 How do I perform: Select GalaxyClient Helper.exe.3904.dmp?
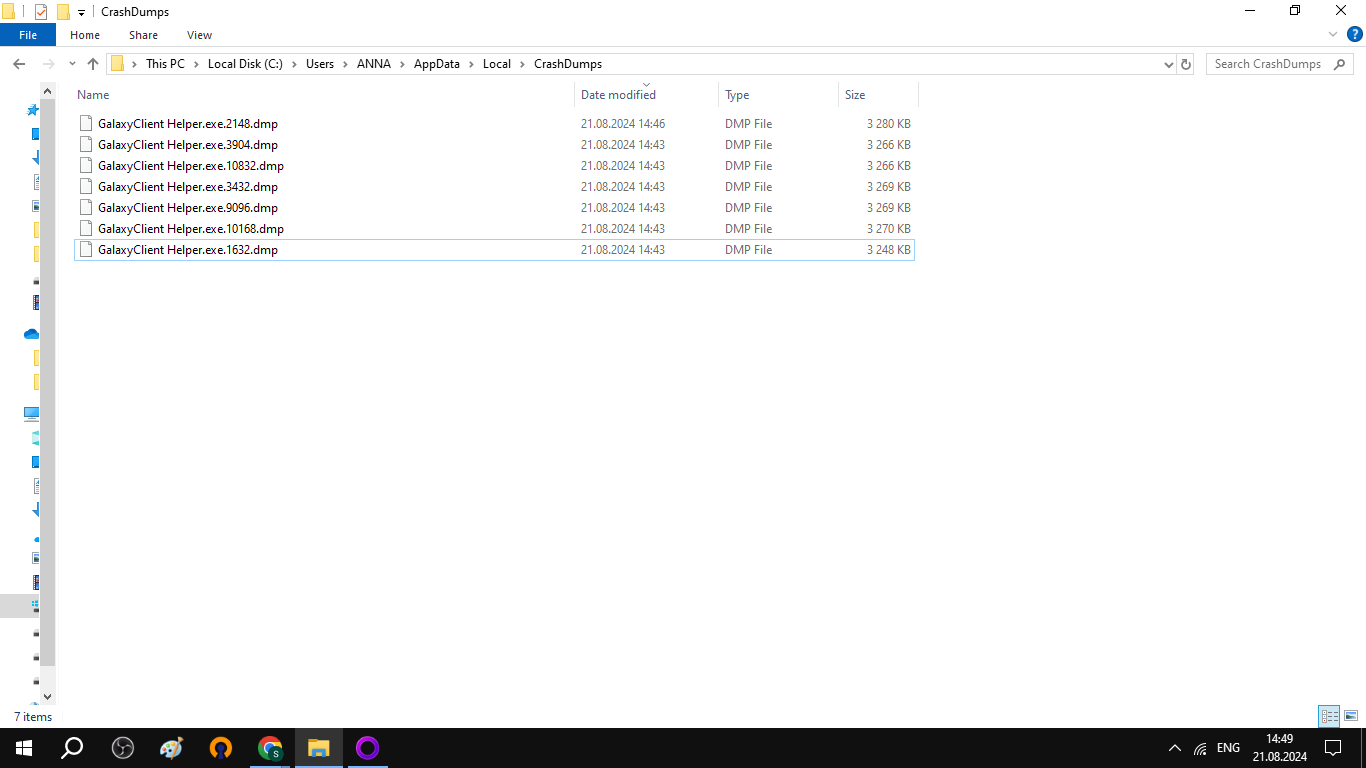(494, 145)
